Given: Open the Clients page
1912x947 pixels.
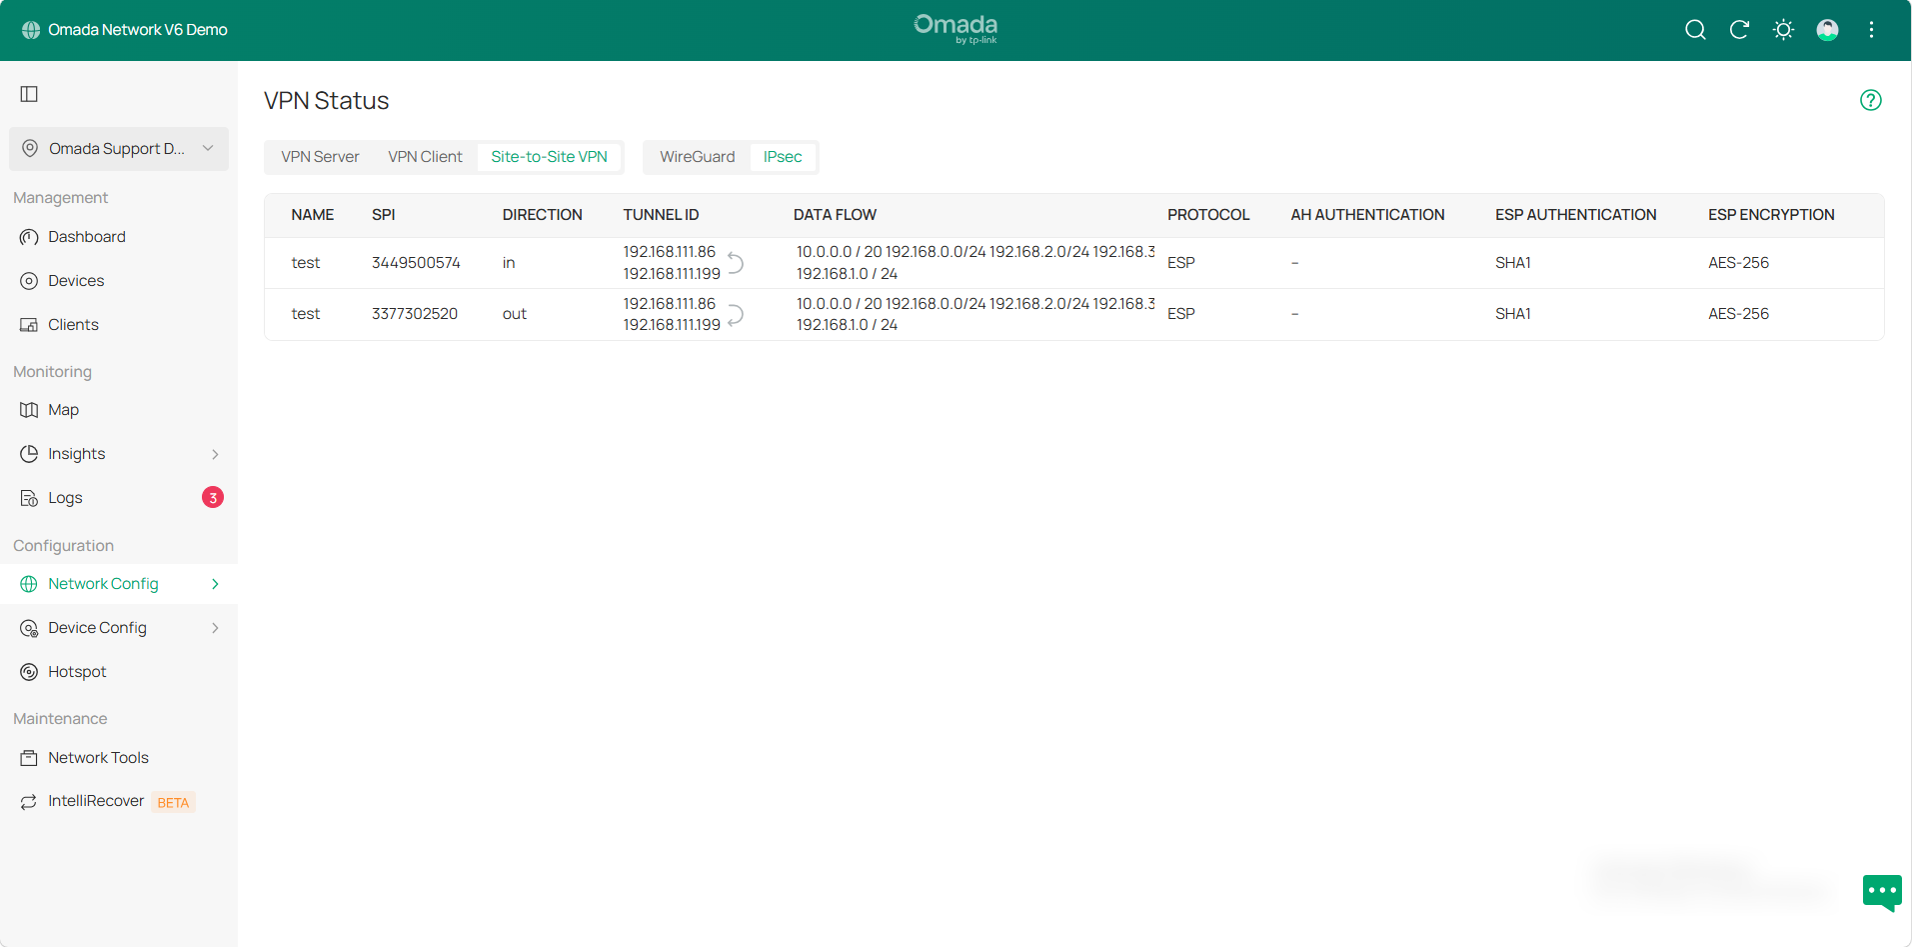Looking at the screenshot, I should (x=73, y=324).
